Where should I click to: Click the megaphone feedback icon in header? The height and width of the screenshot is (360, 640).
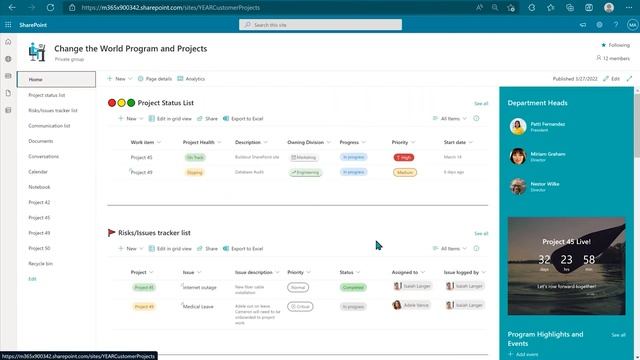pos(583,25)
